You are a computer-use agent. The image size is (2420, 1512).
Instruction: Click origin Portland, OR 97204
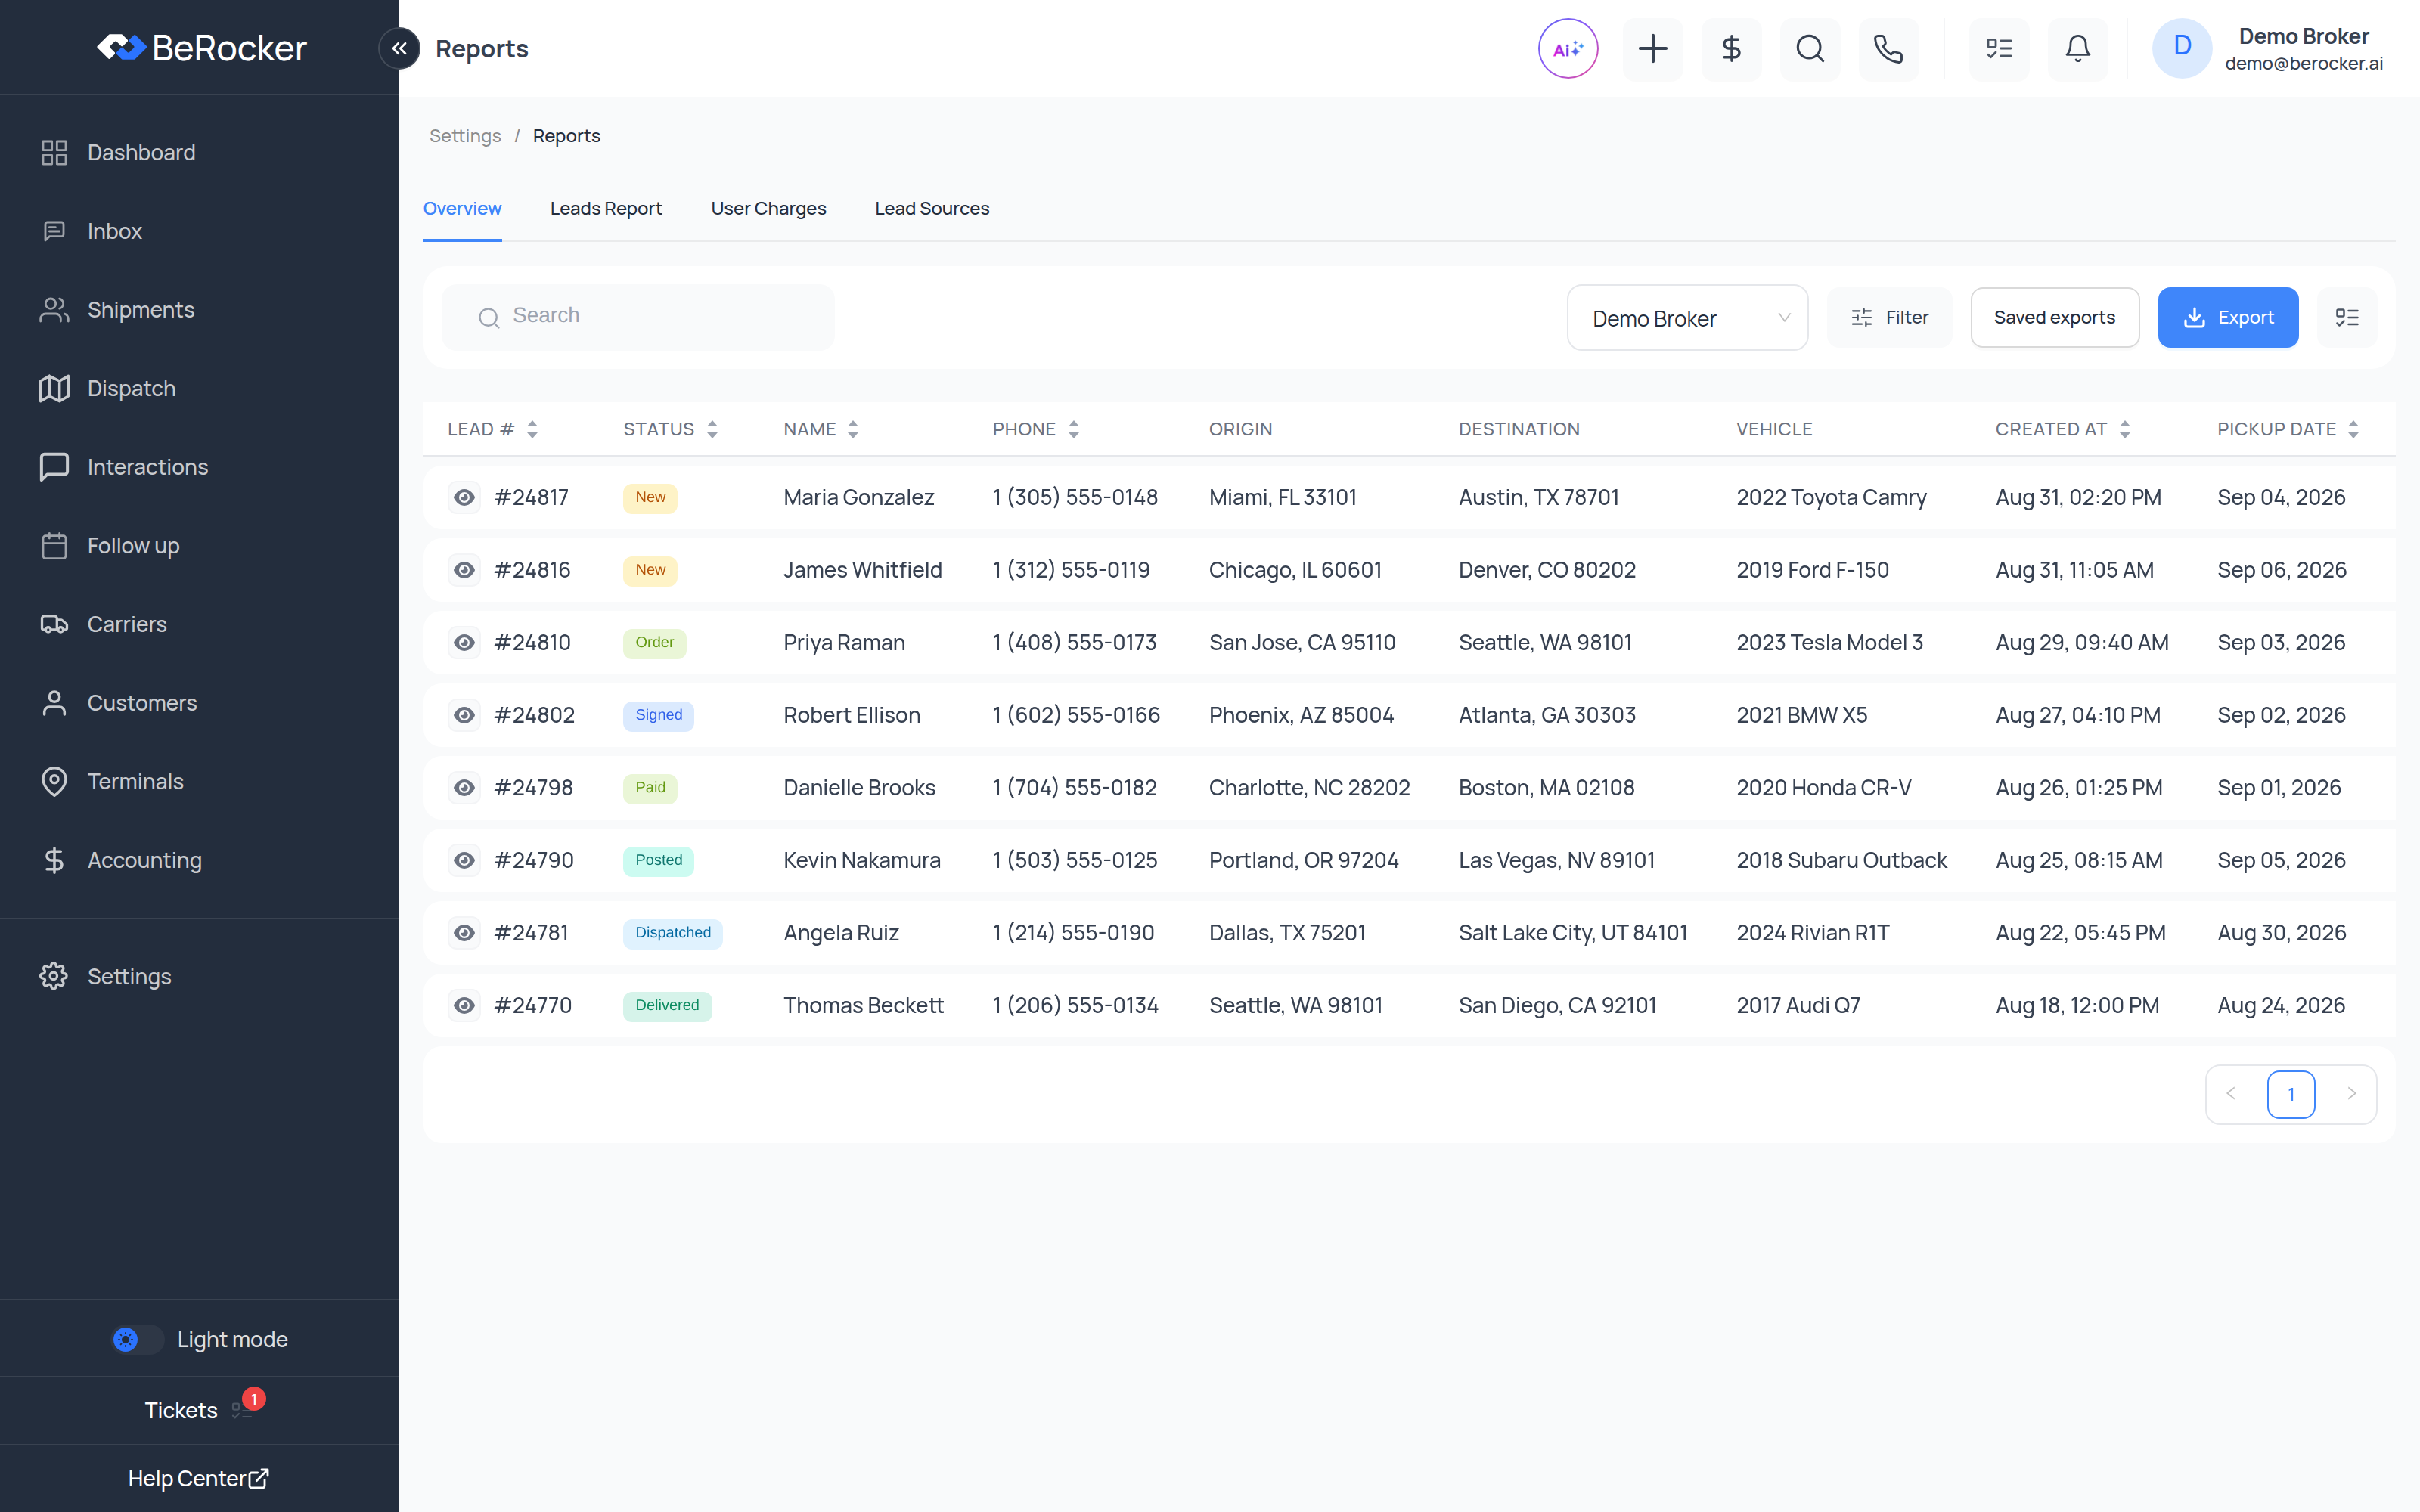tap(1303, 860)
